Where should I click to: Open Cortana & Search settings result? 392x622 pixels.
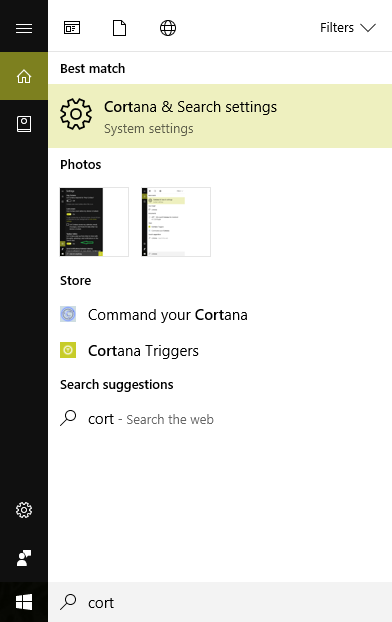pyautogui.click(x=220, y=116)
